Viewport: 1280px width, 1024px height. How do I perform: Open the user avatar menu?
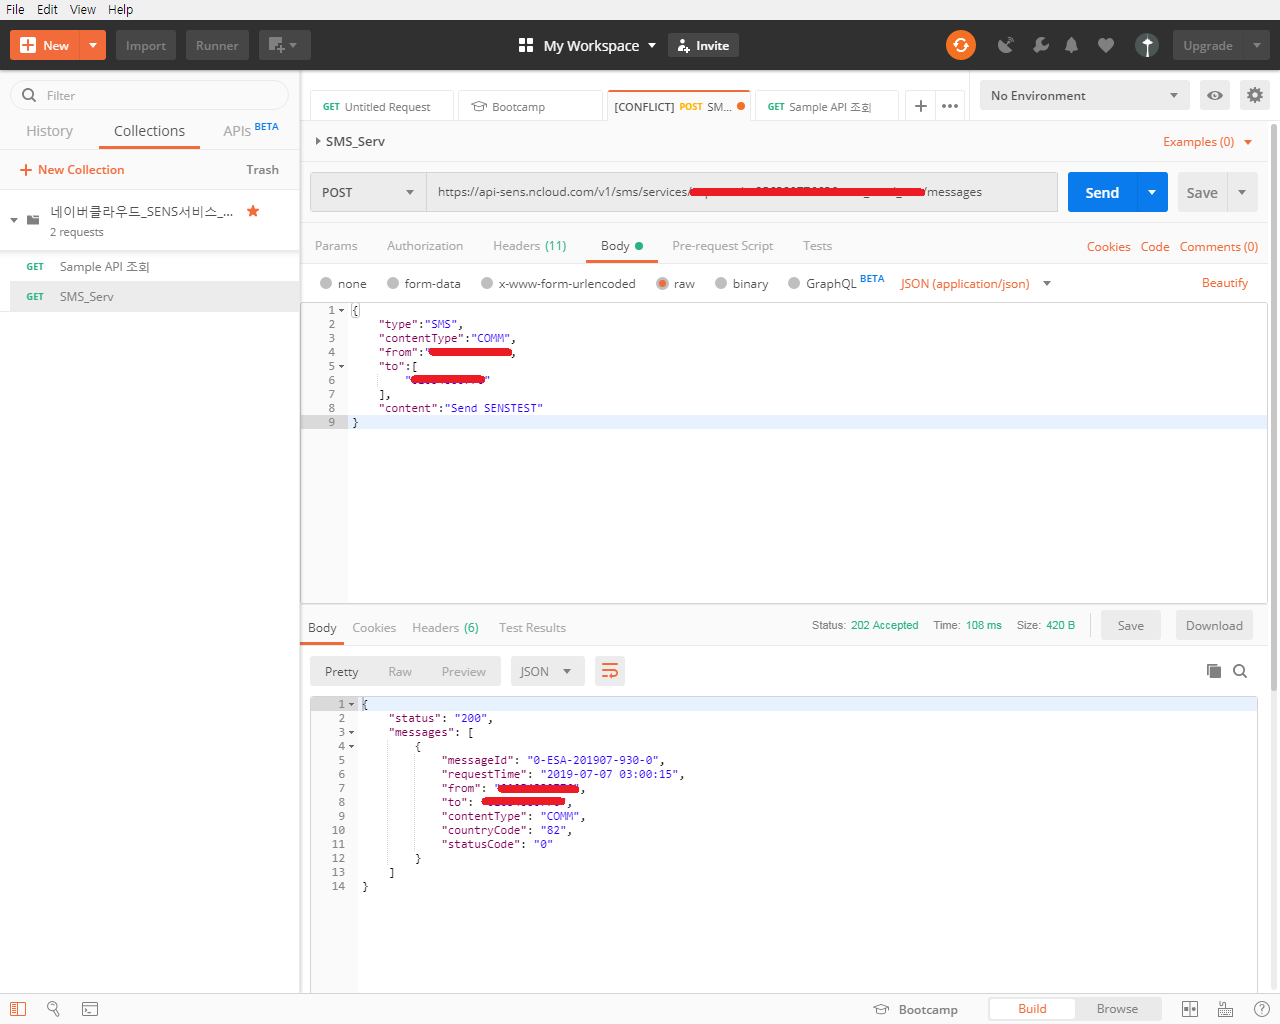[x=1147, y=45]
